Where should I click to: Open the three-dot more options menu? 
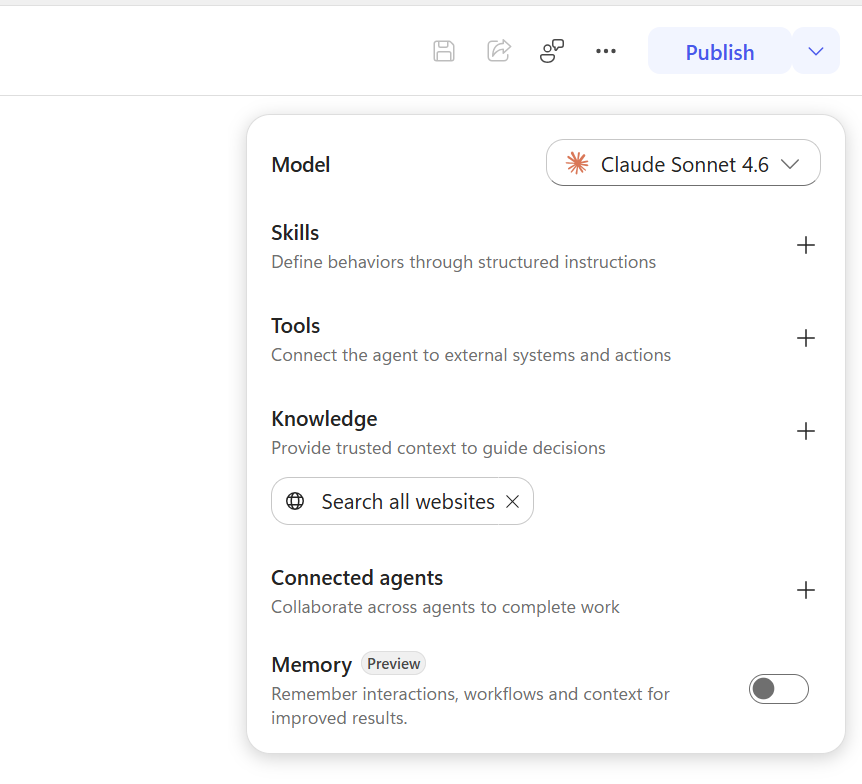point(606,51)
